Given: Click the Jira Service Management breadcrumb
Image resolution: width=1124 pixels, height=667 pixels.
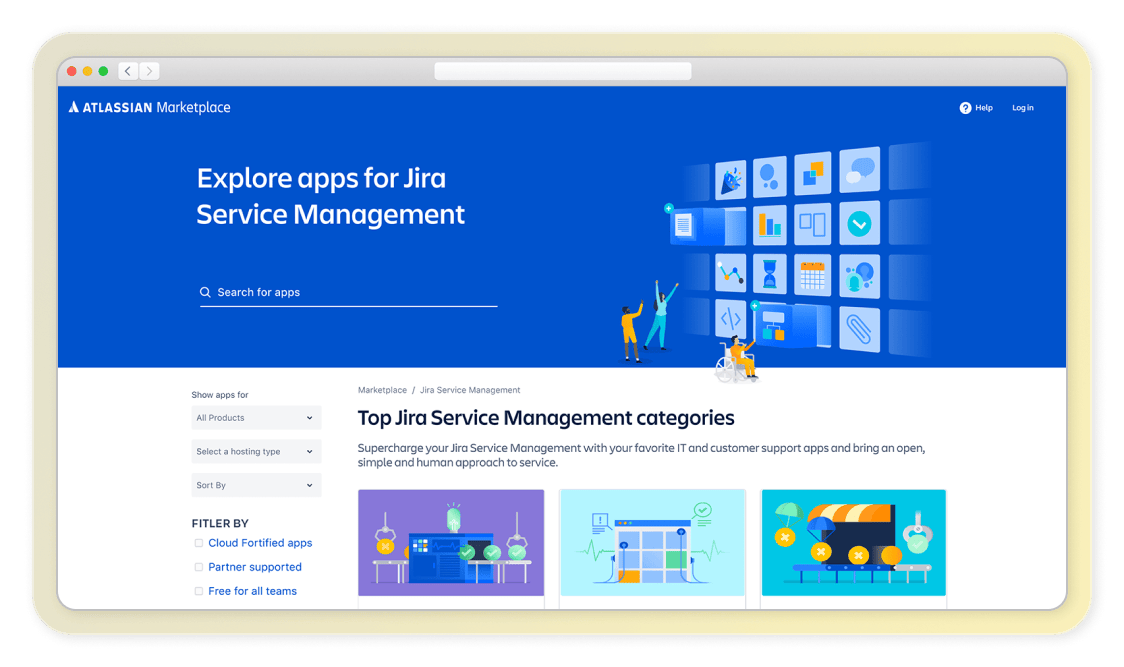Looking at the screenshot, I should [470, 390].
